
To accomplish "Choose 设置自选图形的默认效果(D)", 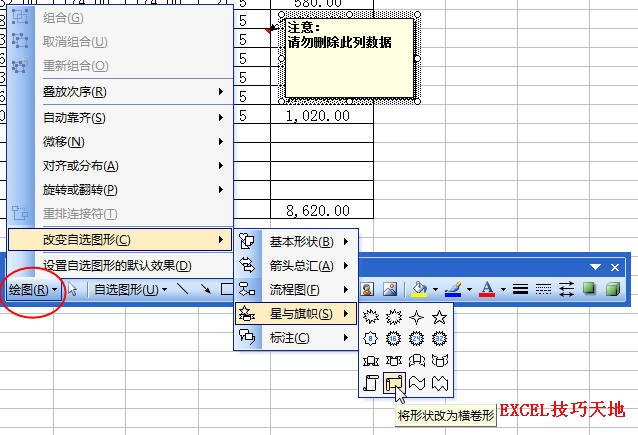I will [x=117, y=266].
